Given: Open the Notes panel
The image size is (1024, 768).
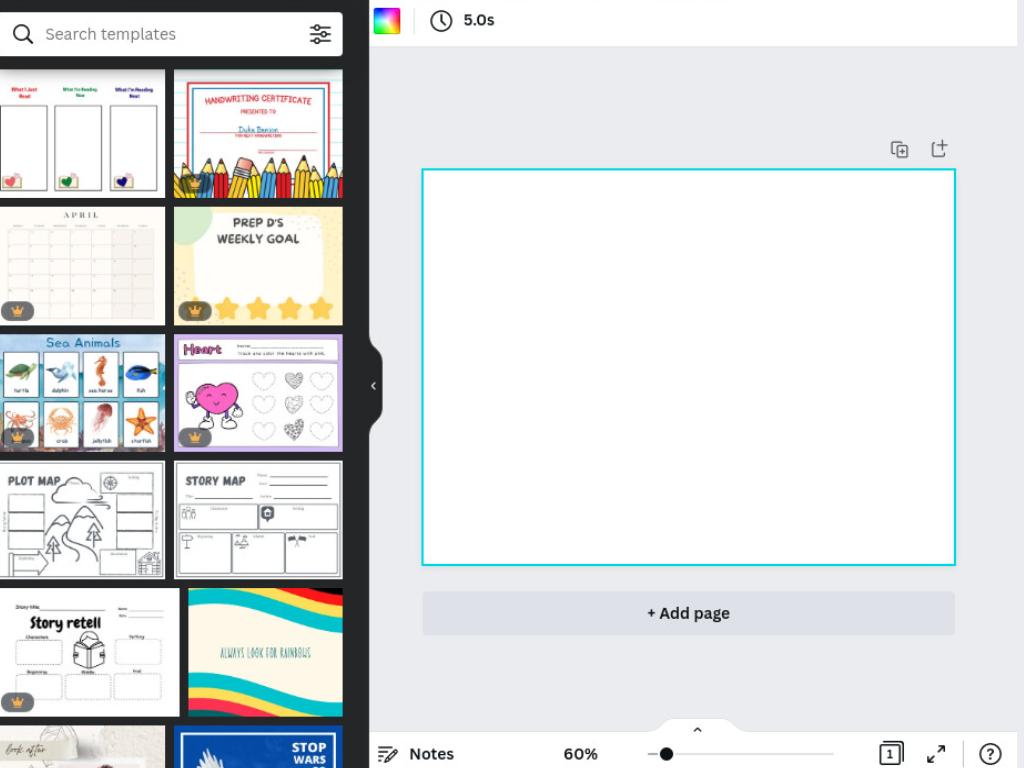Looking at the screenshot, I should (x=431, y=754).
